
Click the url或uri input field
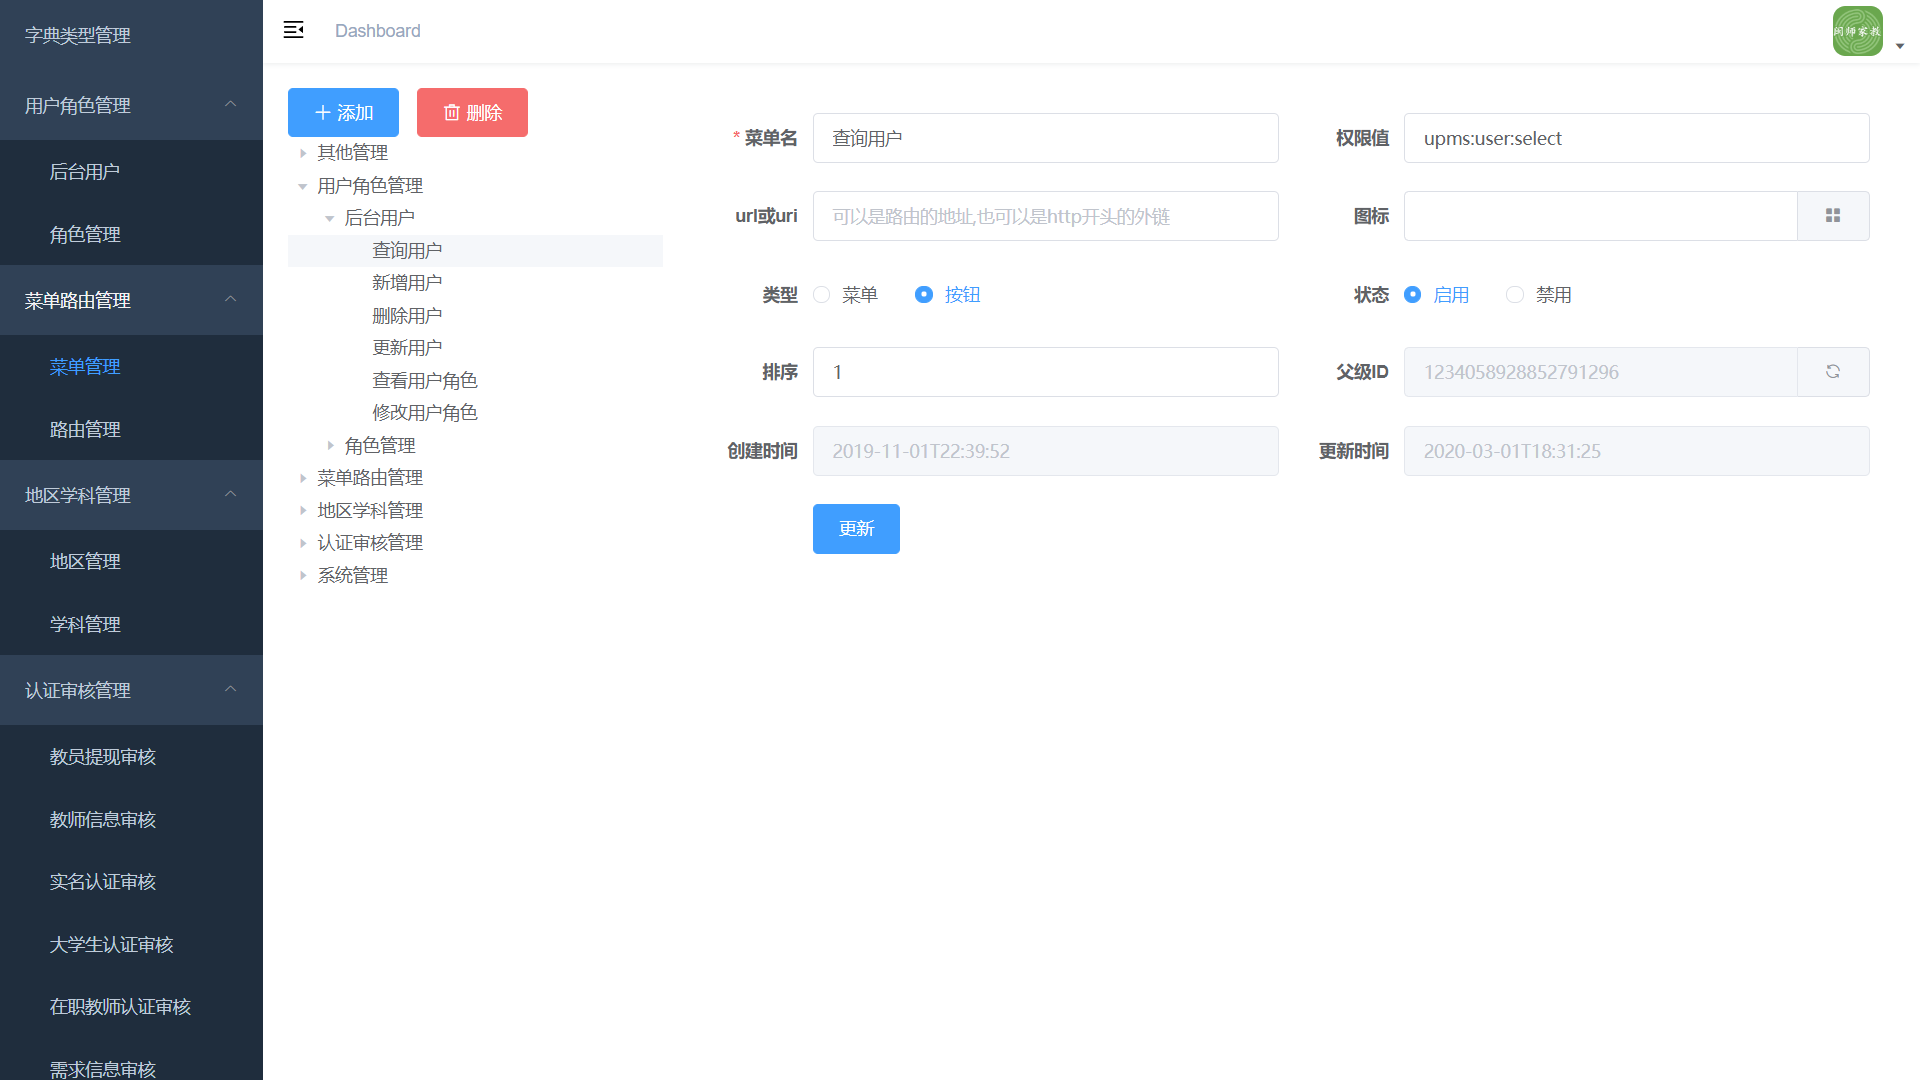tap(1045, 217)
